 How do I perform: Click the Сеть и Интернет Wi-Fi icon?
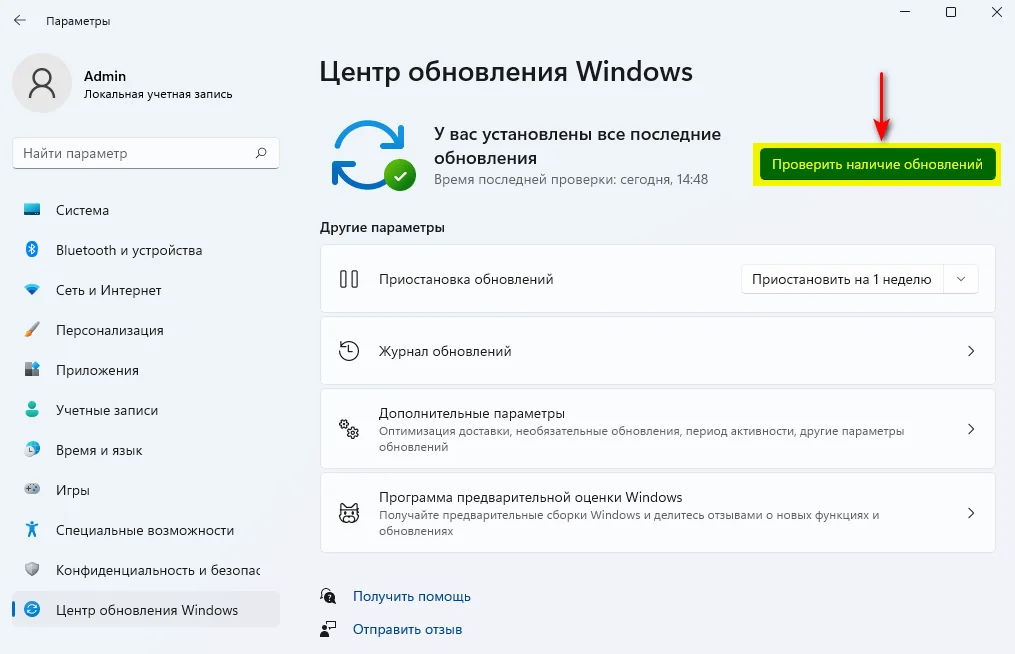pyautogui.click(x=32, y=289)
